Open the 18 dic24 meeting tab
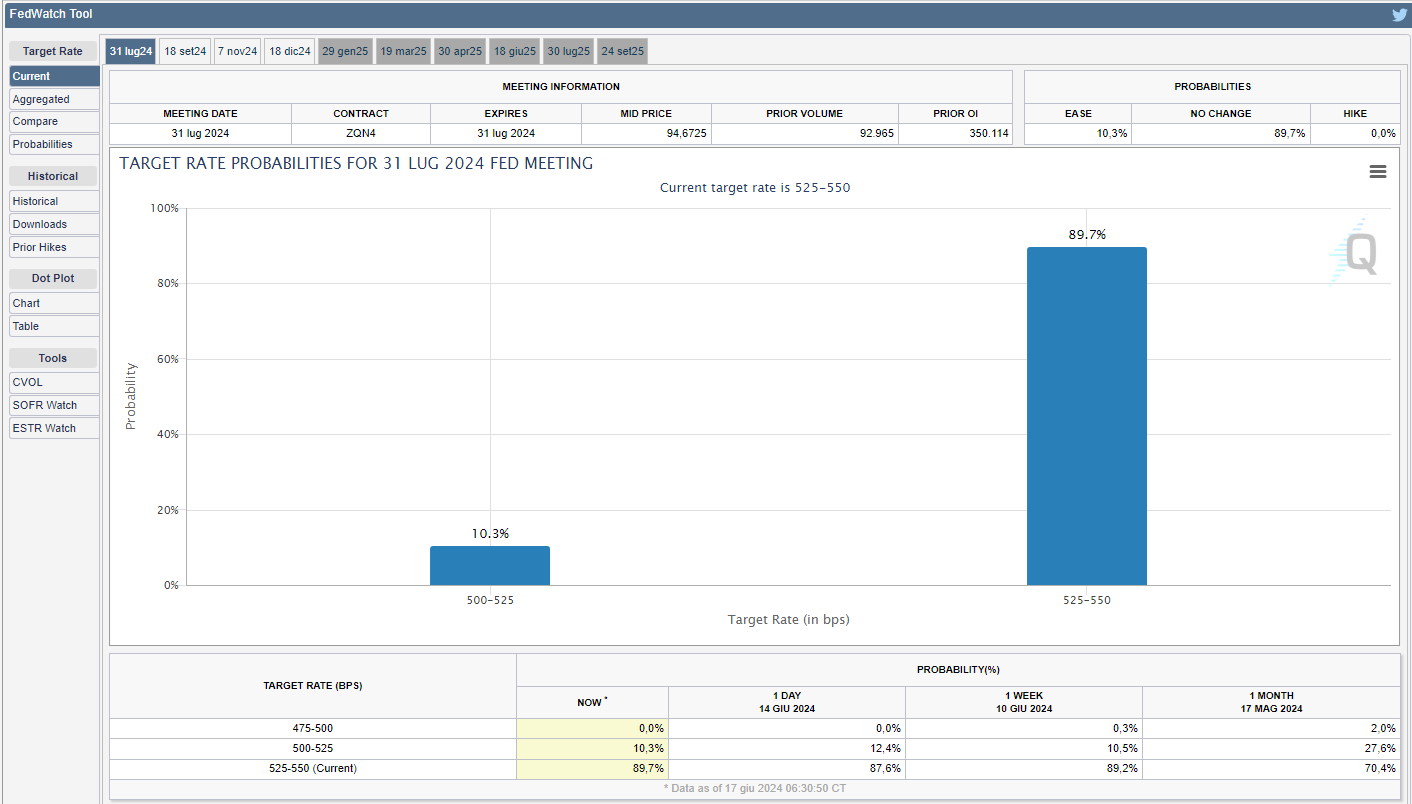 tap(290, 51)
